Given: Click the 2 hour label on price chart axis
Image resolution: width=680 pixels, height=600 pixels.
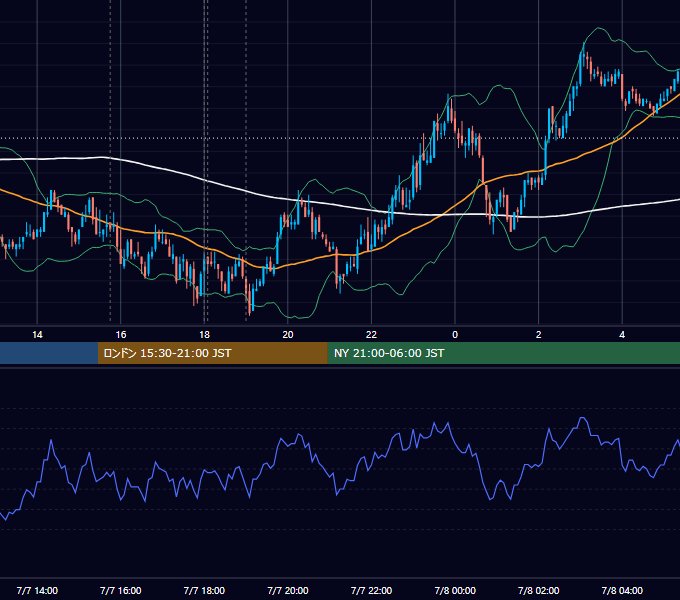Looking at the screenshot, I should point(538,335).
